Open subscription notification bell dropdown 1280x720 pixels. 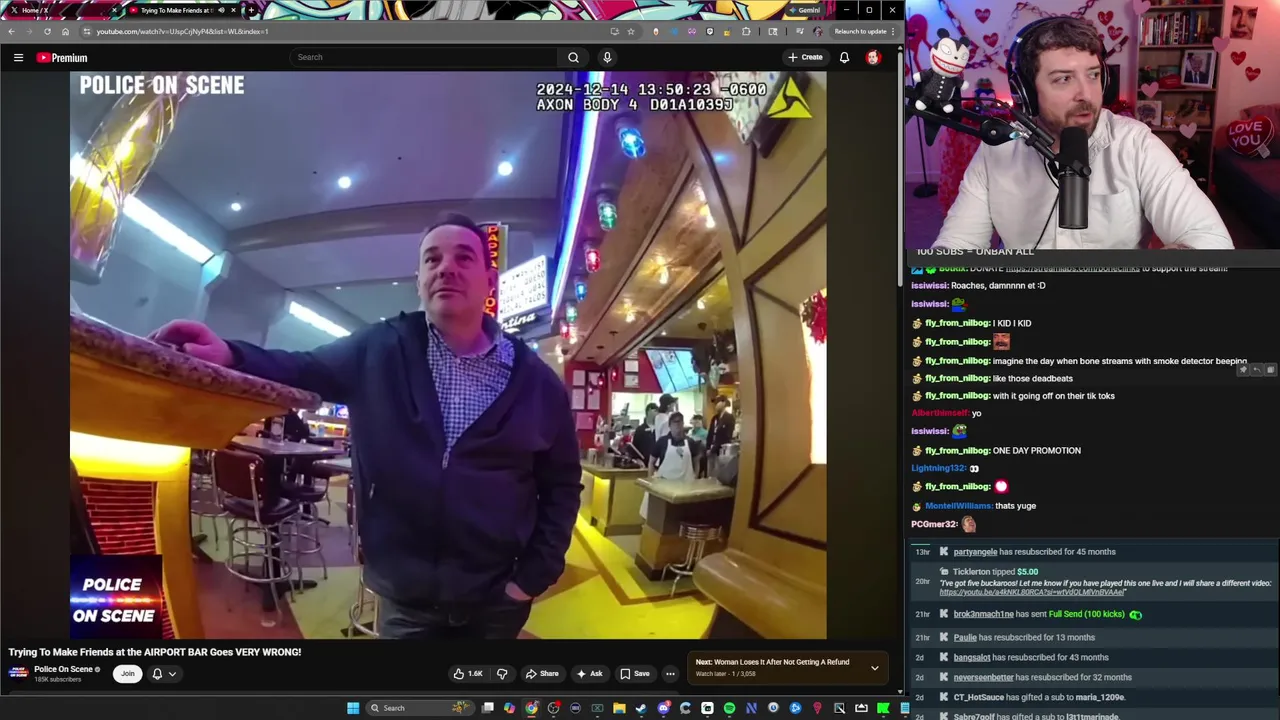164,674
